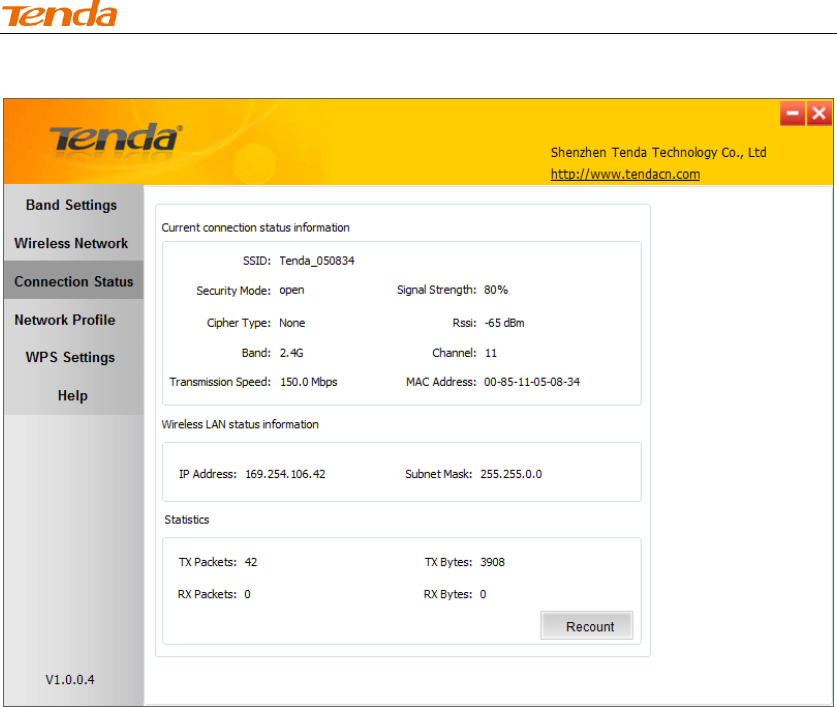Screen dimensions: 837x707
Task: Click Shenzhen Tenda Technology Co., Ltd text
Action: pos(658,153)
